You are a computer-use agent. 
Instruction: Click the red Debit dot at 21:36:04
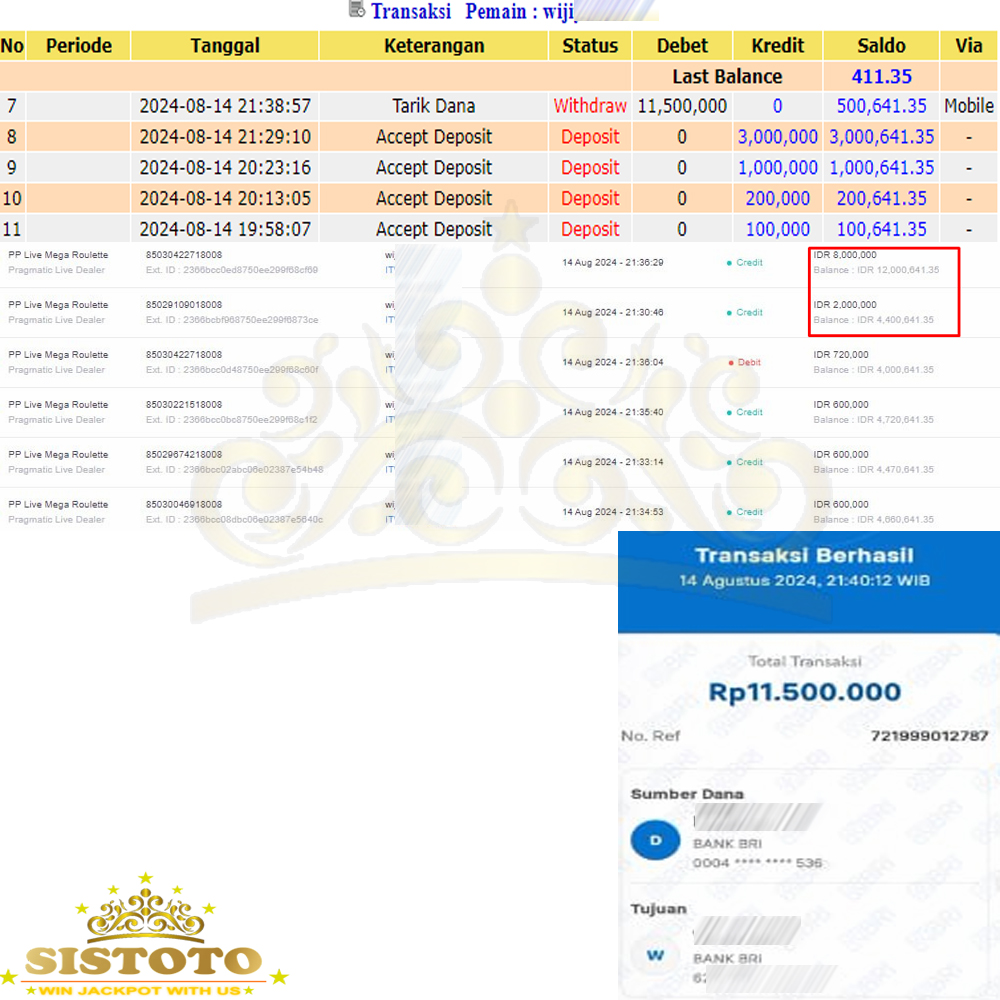click(732, 363)
